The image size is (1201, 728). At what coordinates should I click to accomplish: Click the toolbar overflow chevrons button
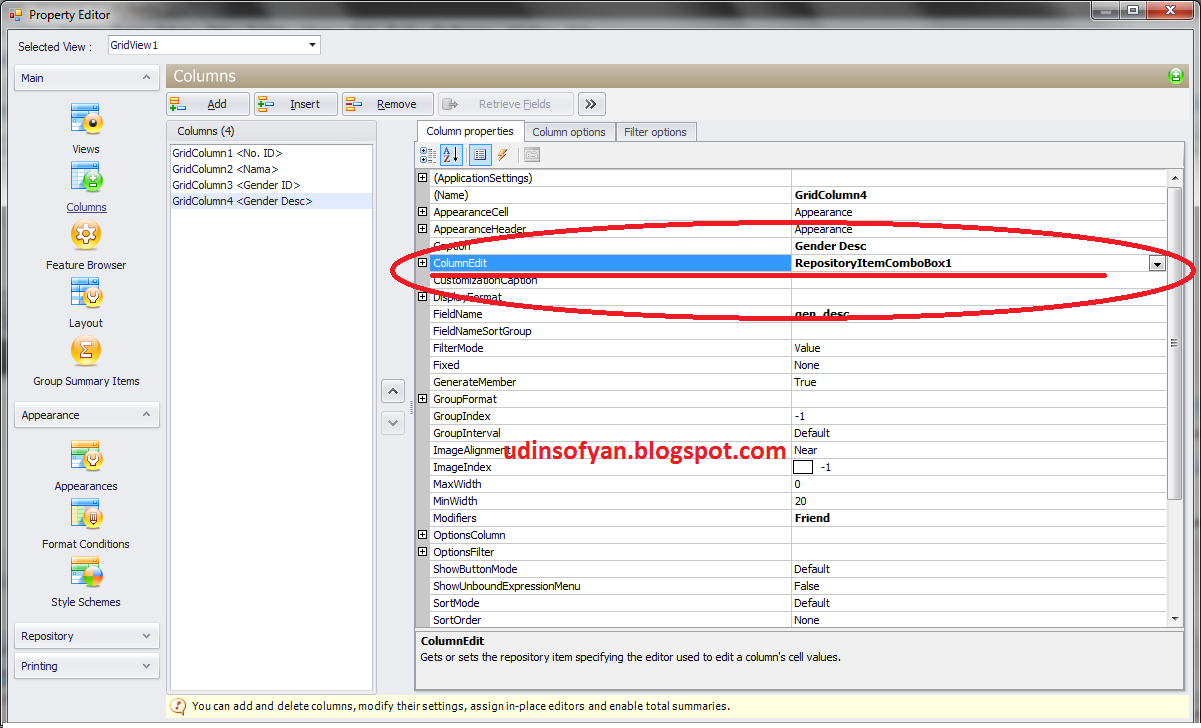tap(591, 104)
